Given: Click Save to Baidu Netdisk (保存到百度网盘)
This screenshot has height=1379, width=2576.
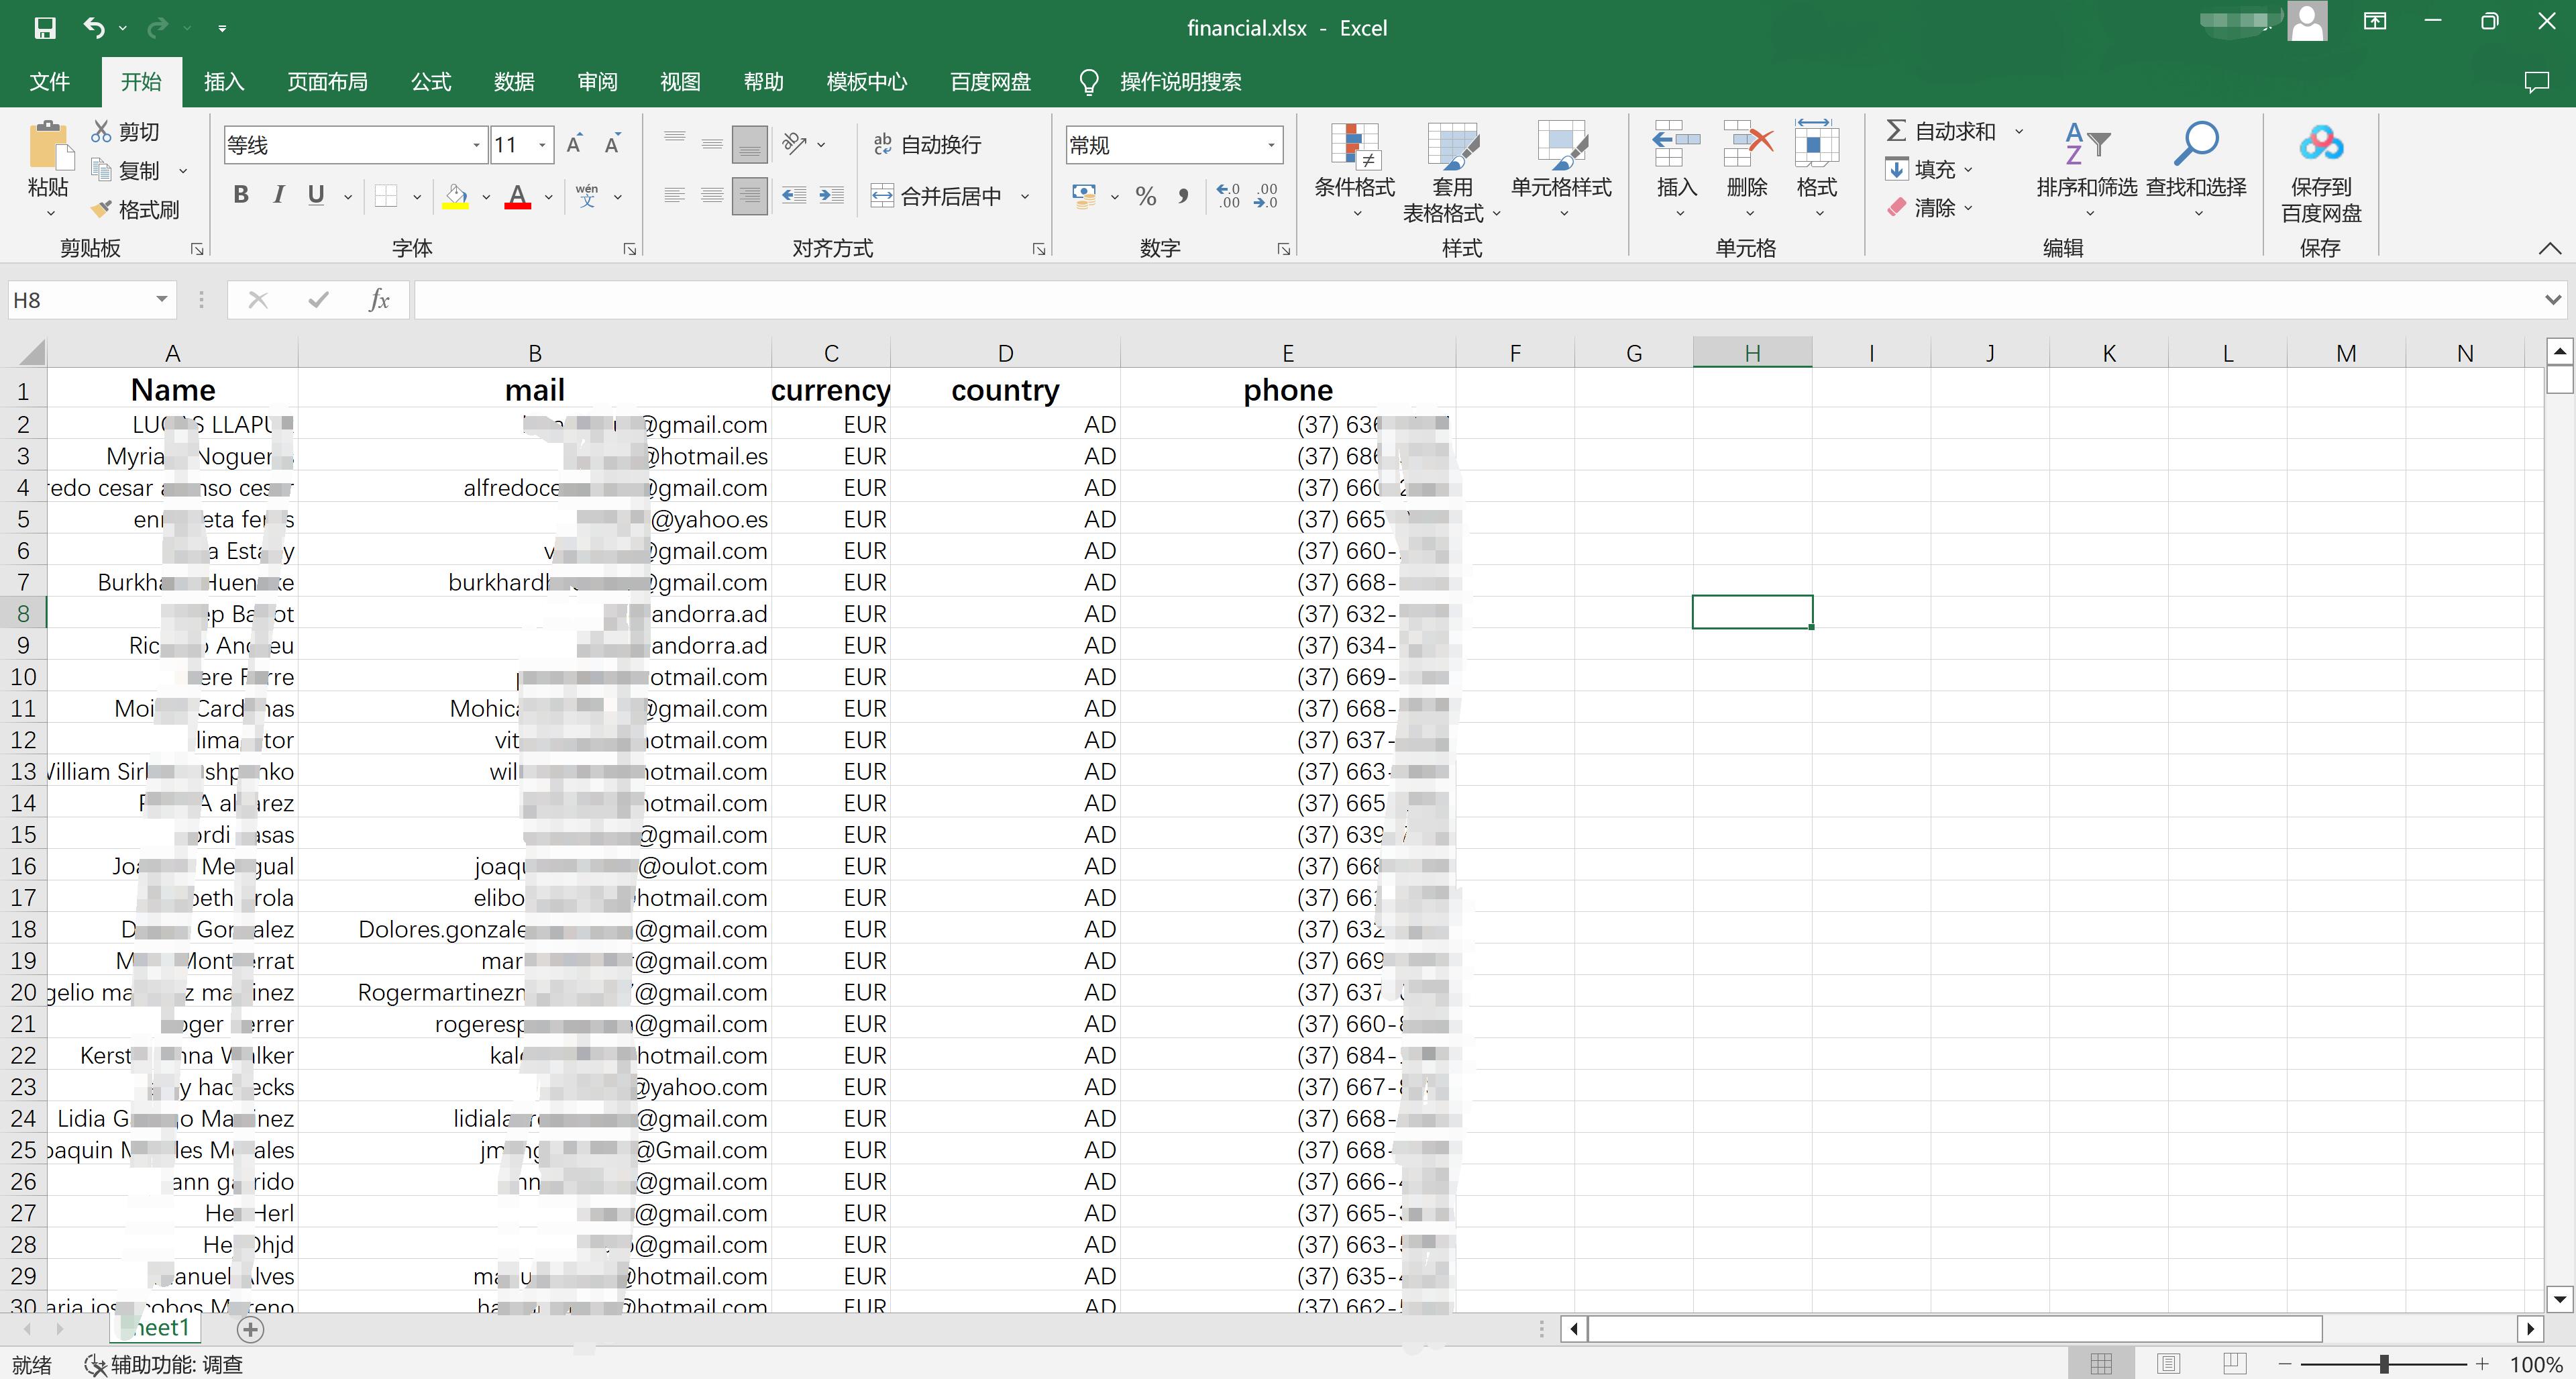Looking at the screenshot, I should tap(2320, 172).
